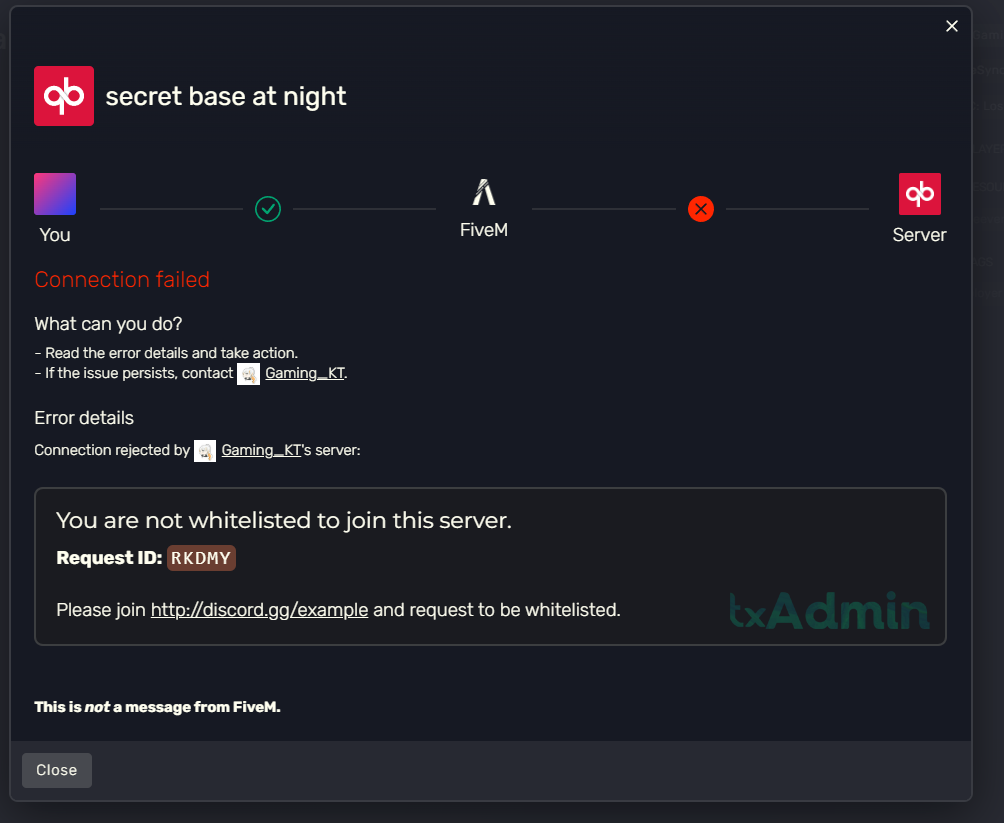
Task: Open Gaming_KT link in contact line
Action: pyautogui.click(x=305, y=373)
